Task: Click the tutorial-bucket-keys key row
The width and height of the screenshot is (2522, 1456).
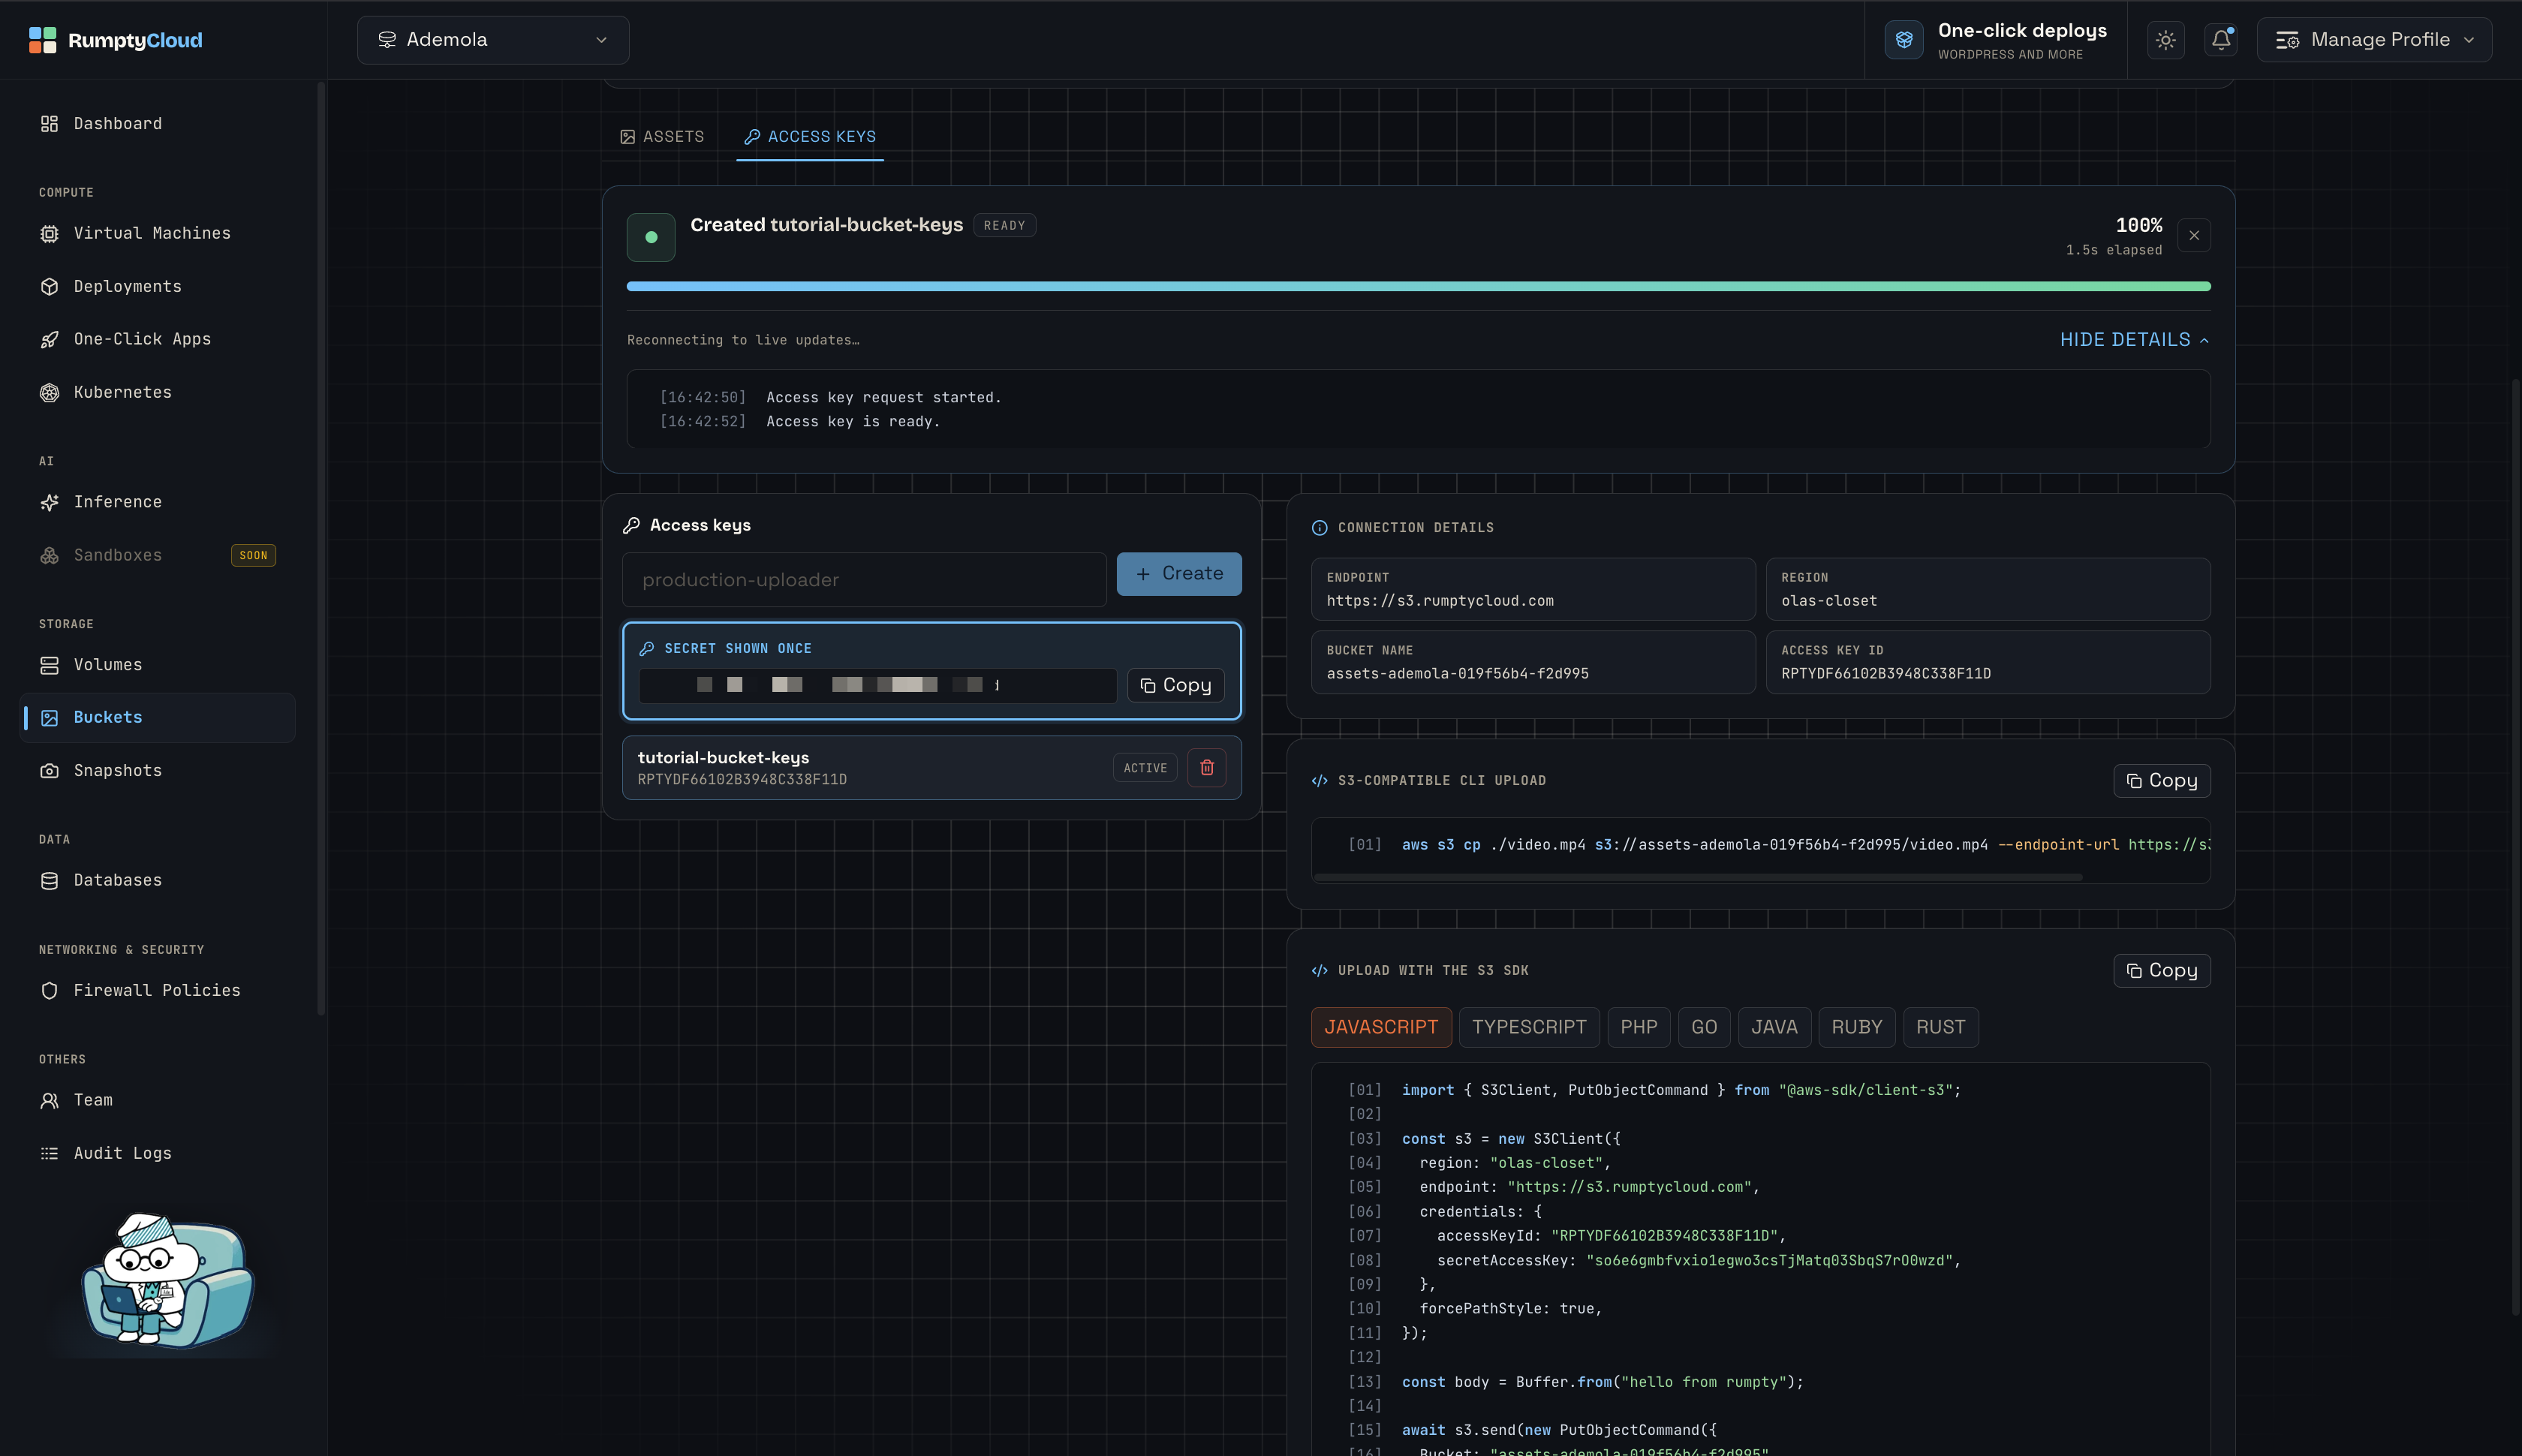Action: (x=931, y=768)
